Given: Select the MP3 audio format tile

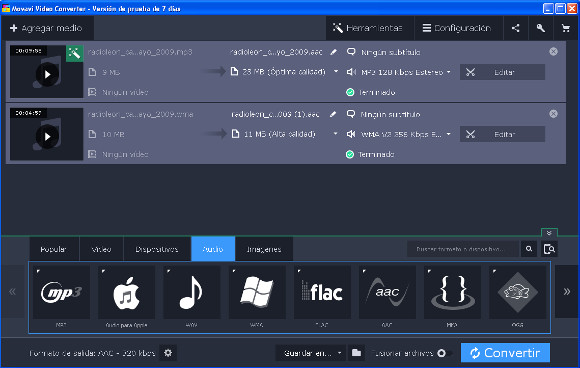Looking at the screenshot, I should point(61,292).
